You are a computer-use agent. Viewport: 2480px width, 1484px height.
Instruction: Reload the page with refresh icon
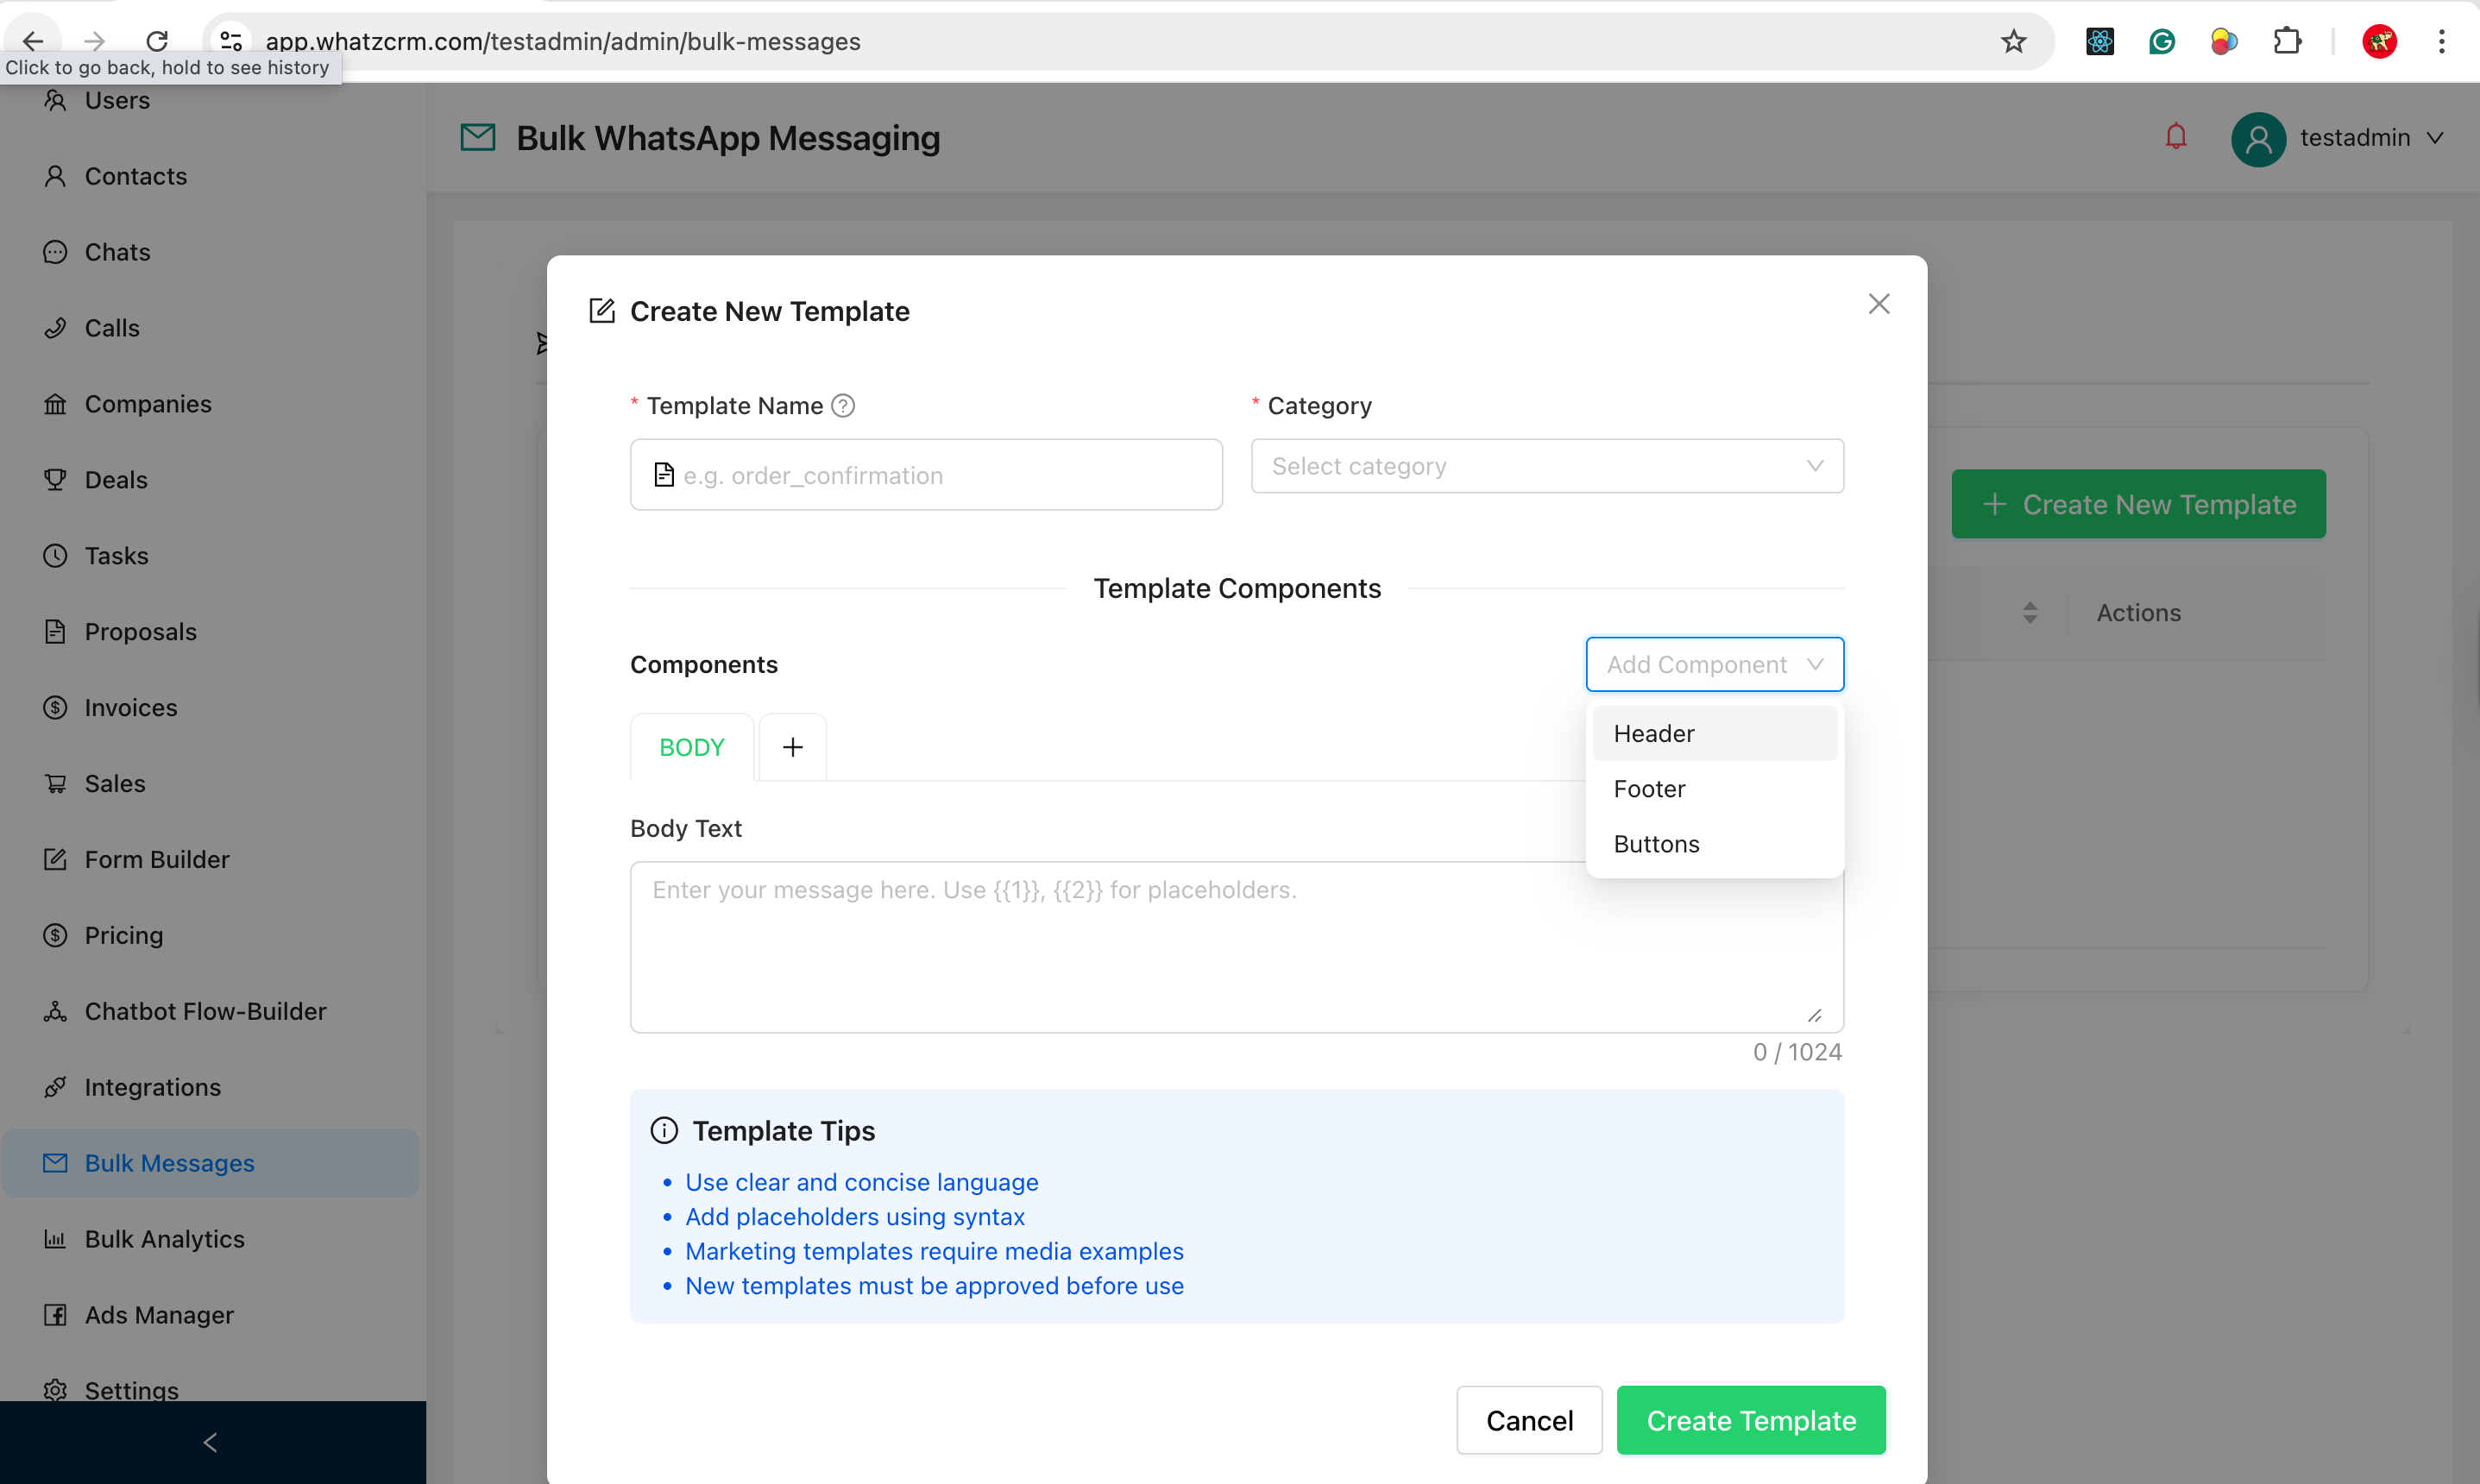(x=157, y=41)
